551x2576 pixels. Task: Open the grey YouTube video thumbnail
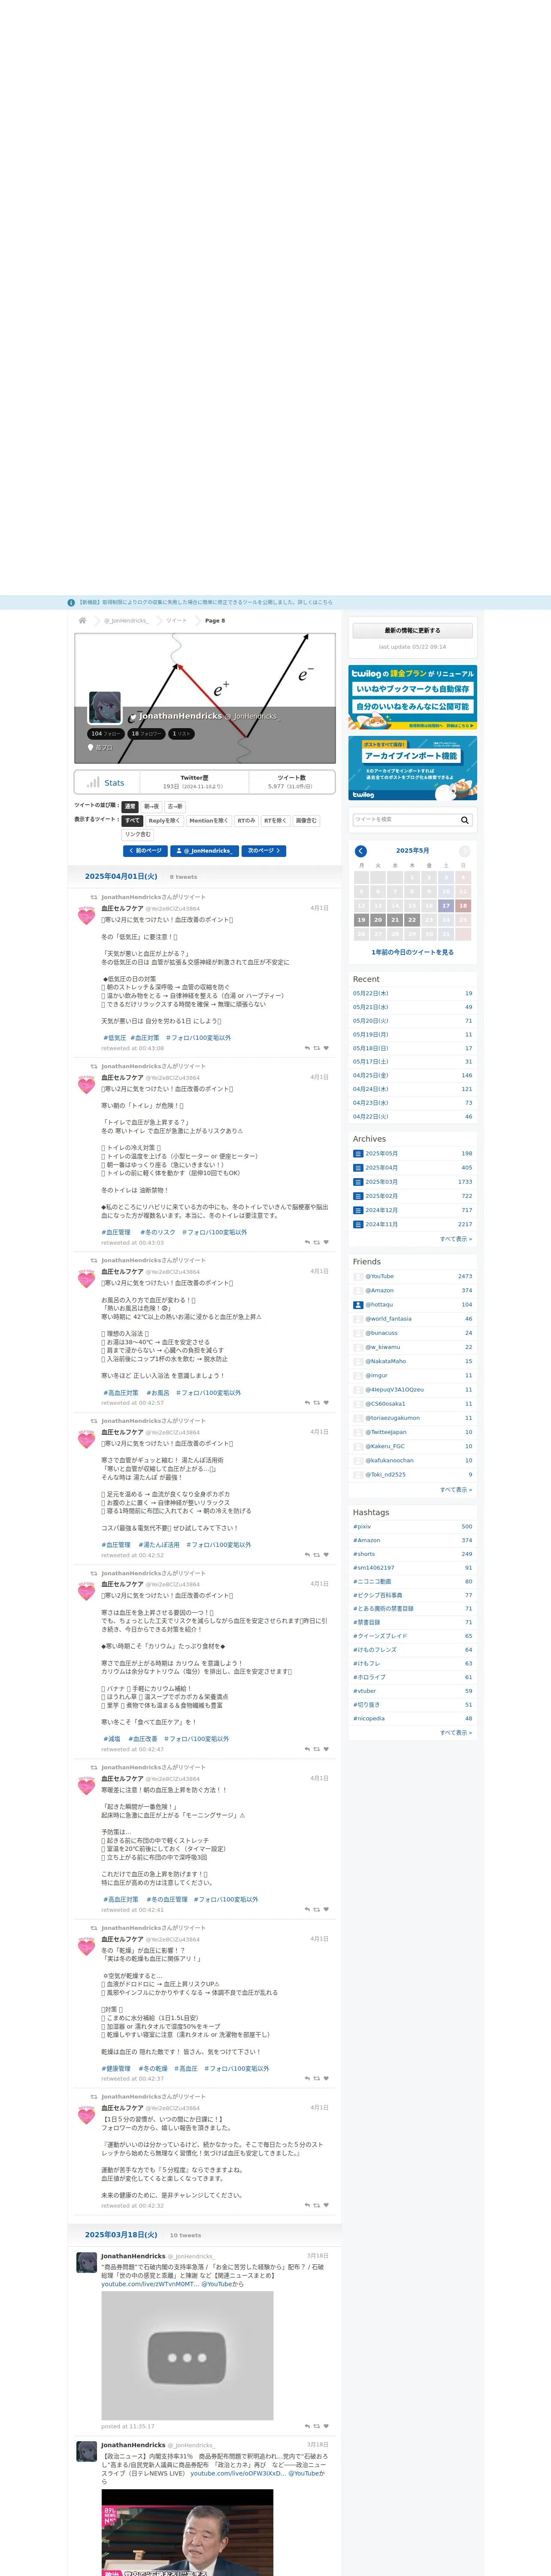(187, 2357)
